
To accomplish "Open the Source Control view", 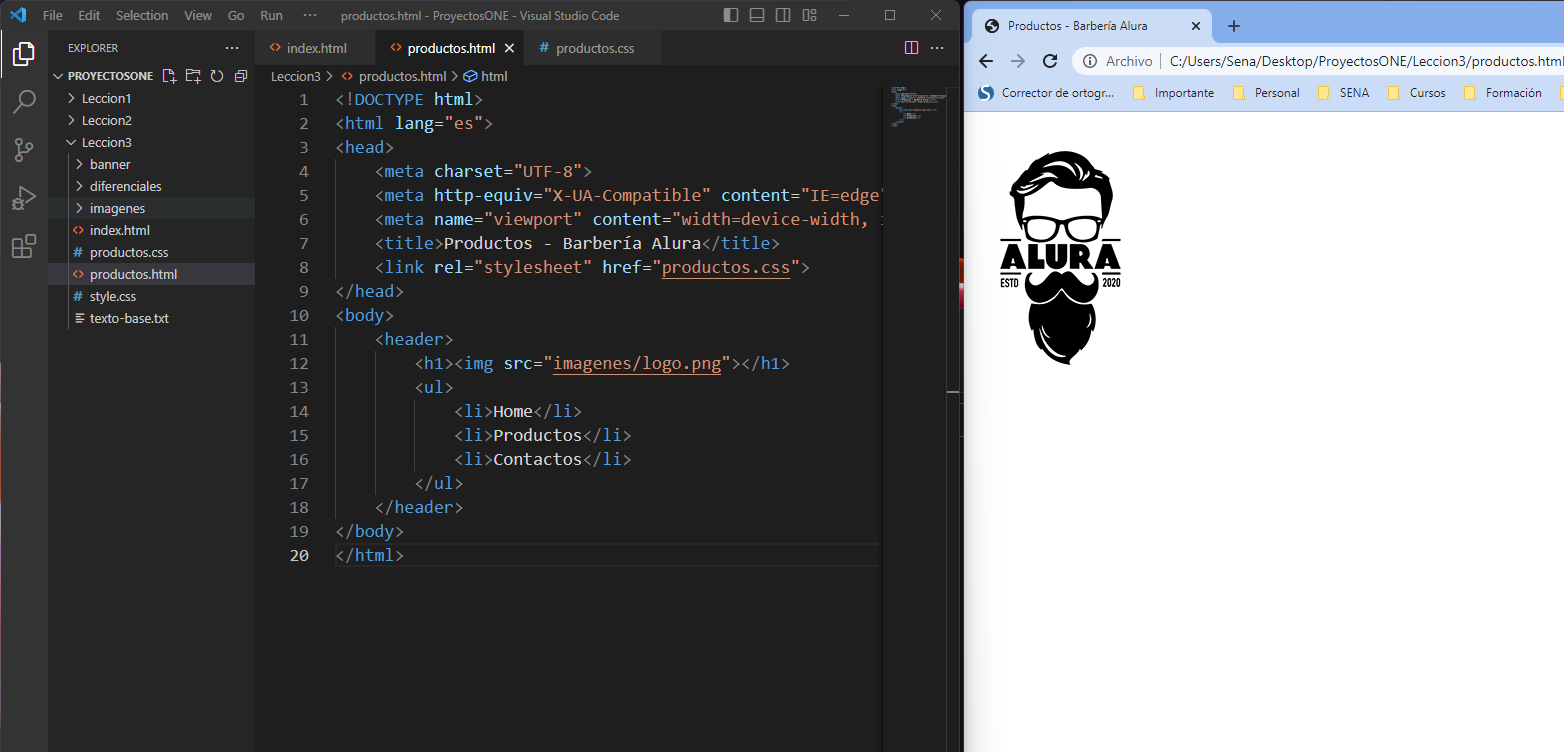I will coord(24,150).
